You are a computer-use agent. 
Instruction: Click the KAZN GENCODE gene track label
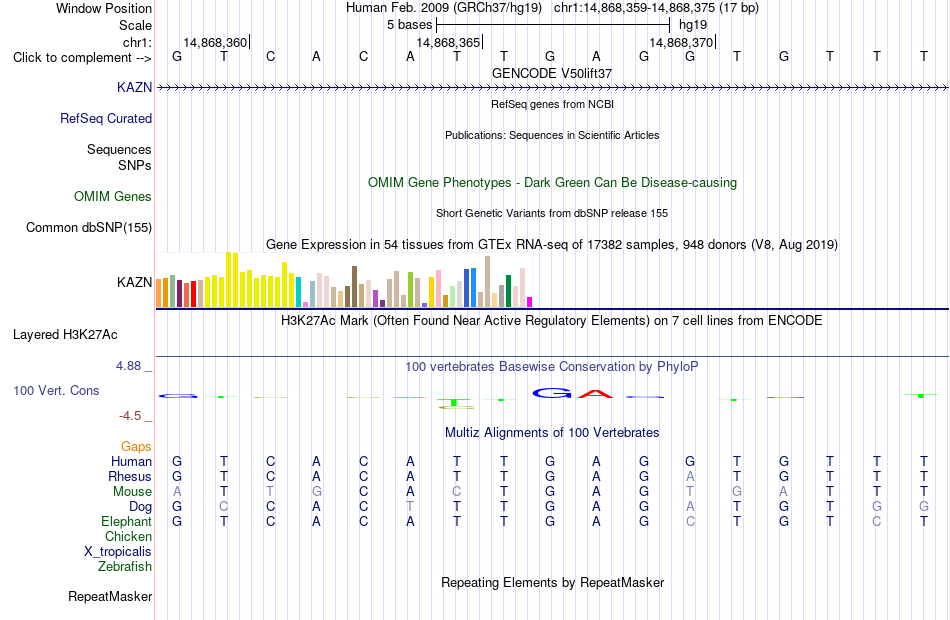(x=135, y=87)
